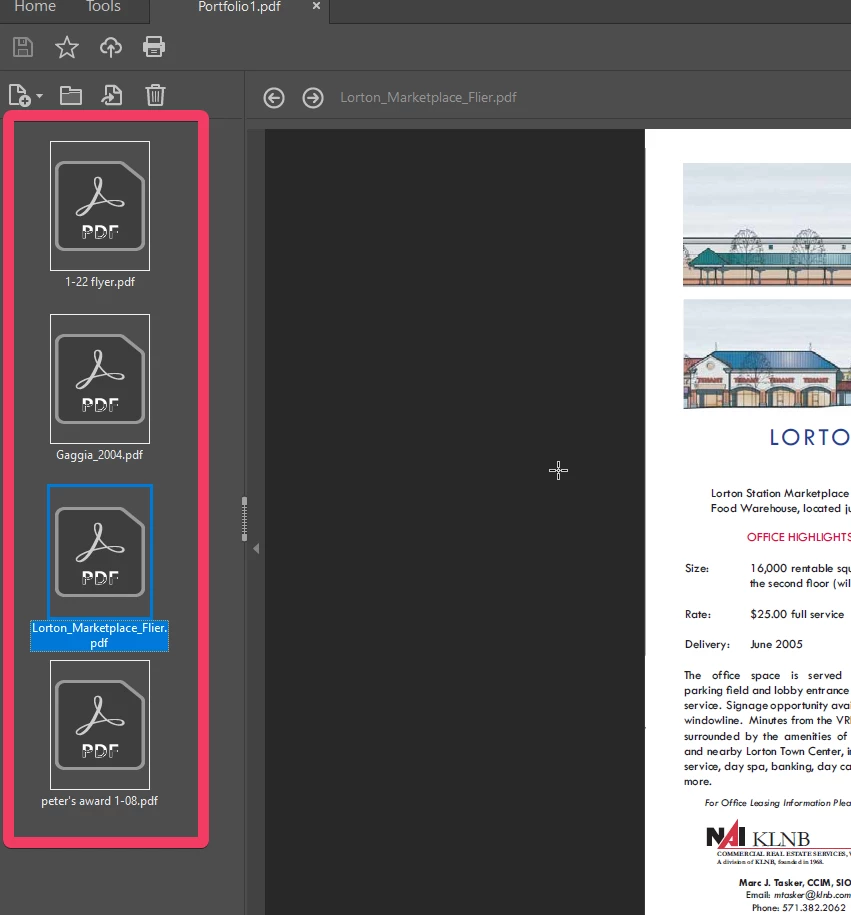851x915 pixels.
Task: Click the Print icon
Action: click(x=154, y=47)
